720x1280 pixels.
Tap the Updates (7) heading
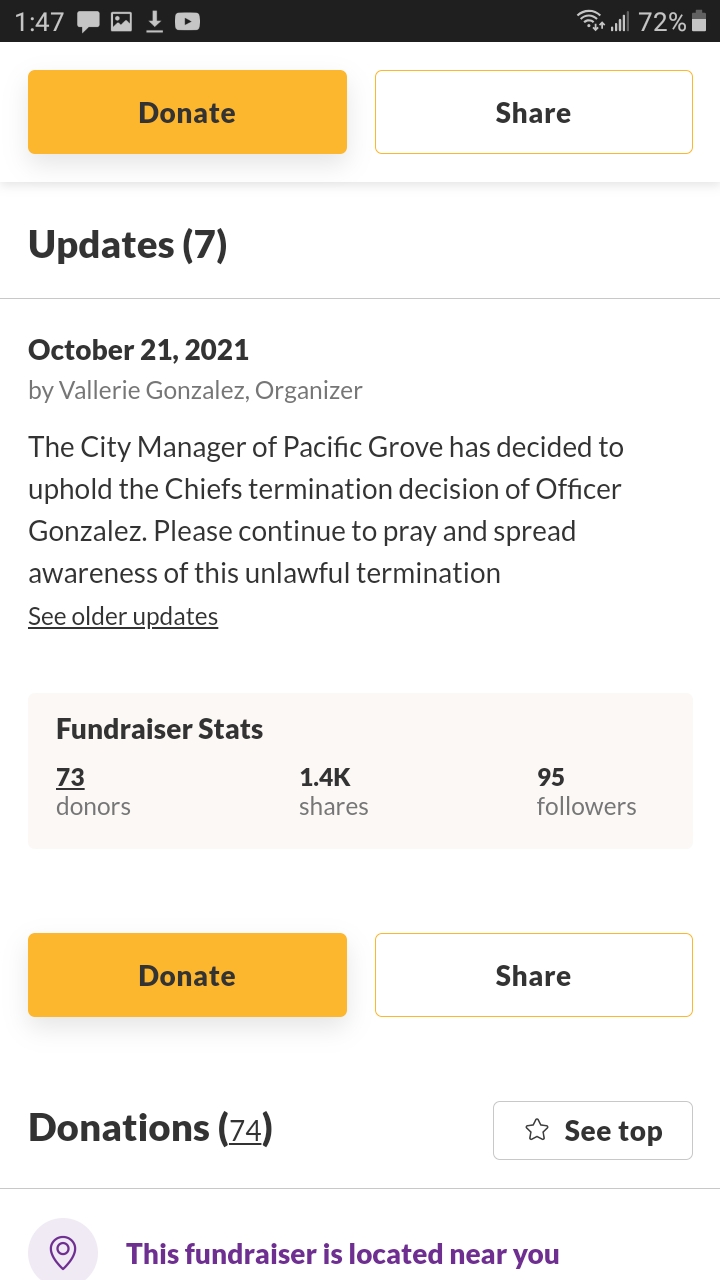pyautogui.click(x=128, y=244)
